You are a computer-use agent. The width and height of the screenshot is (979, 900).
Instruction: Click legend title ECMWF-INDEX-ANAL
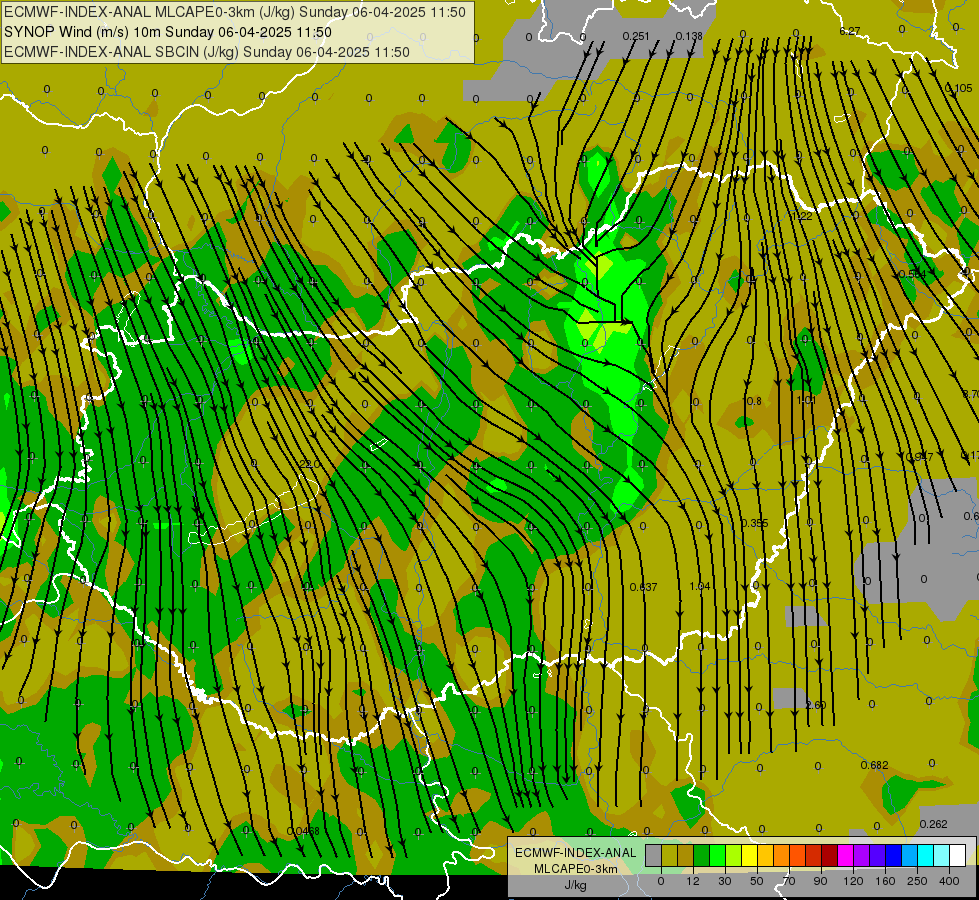(x=575, y=853)
